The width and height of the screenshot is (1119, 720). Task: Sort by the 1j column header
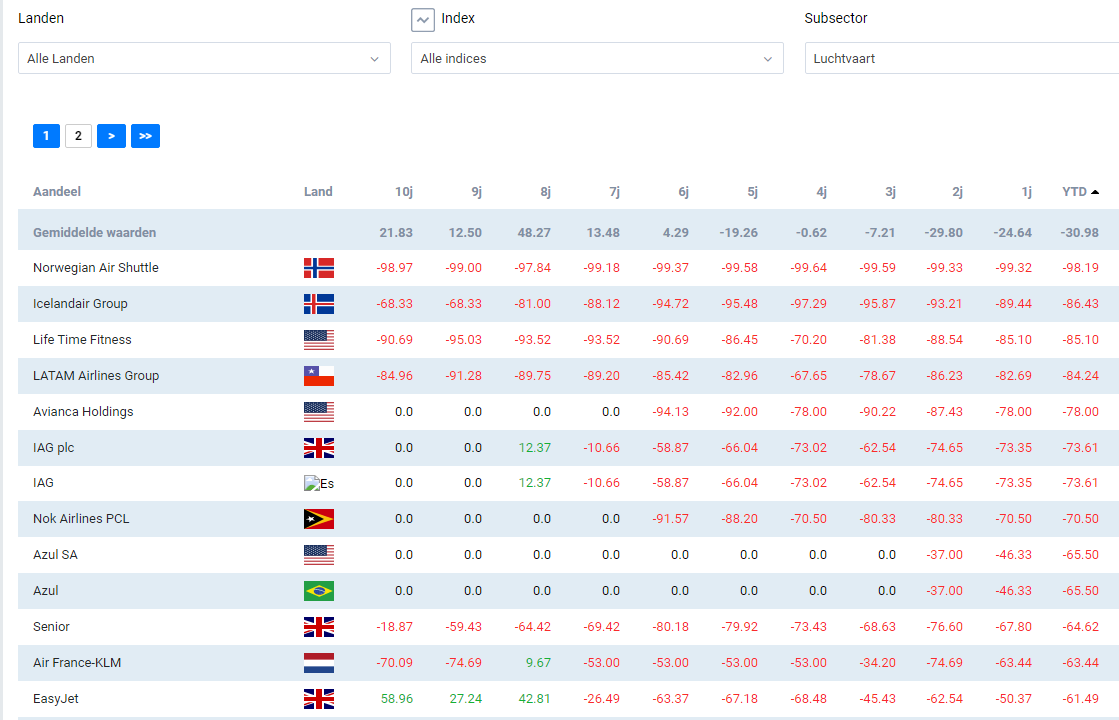pos(1027,192)
